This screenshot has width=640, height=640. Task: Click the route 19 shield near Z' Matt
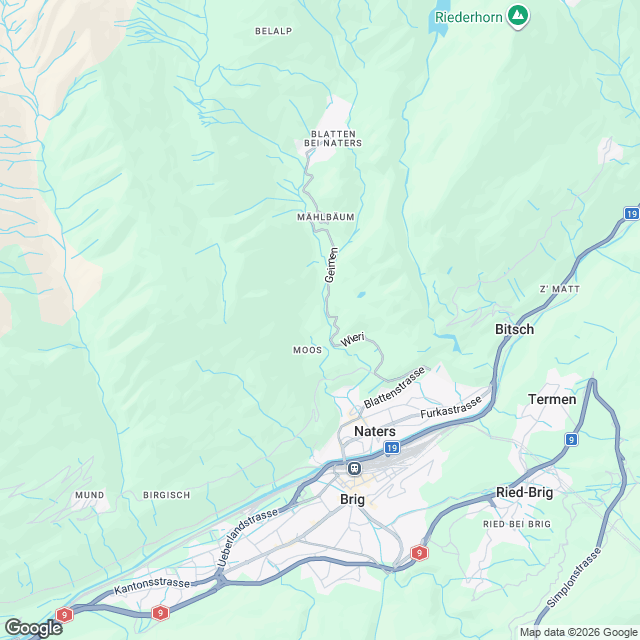coord(632,213)
